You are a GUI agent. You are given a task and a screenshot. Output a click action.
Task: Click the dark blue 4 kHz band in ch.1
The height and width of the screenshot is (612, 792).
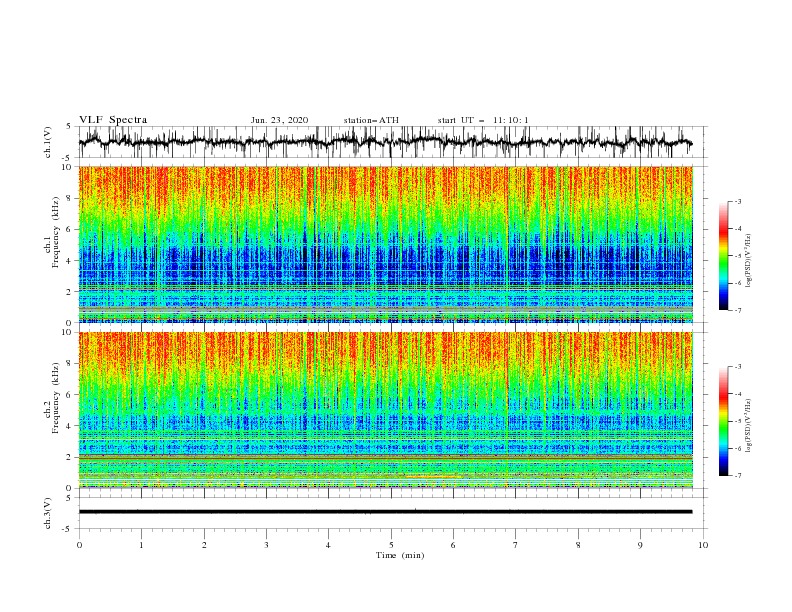pyautogui.click(x=386, y=263)
